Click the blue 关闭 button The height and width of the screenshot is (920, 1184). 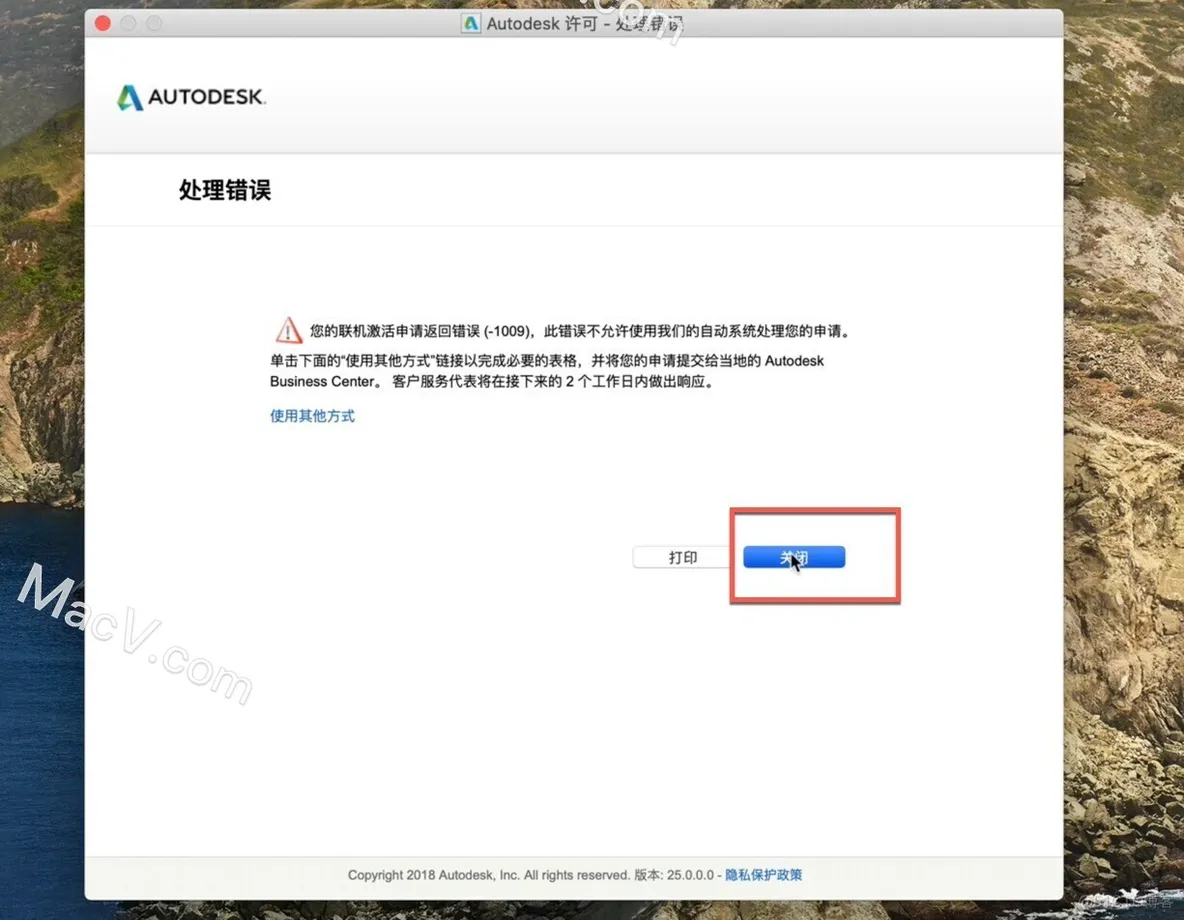pos(794,557)
